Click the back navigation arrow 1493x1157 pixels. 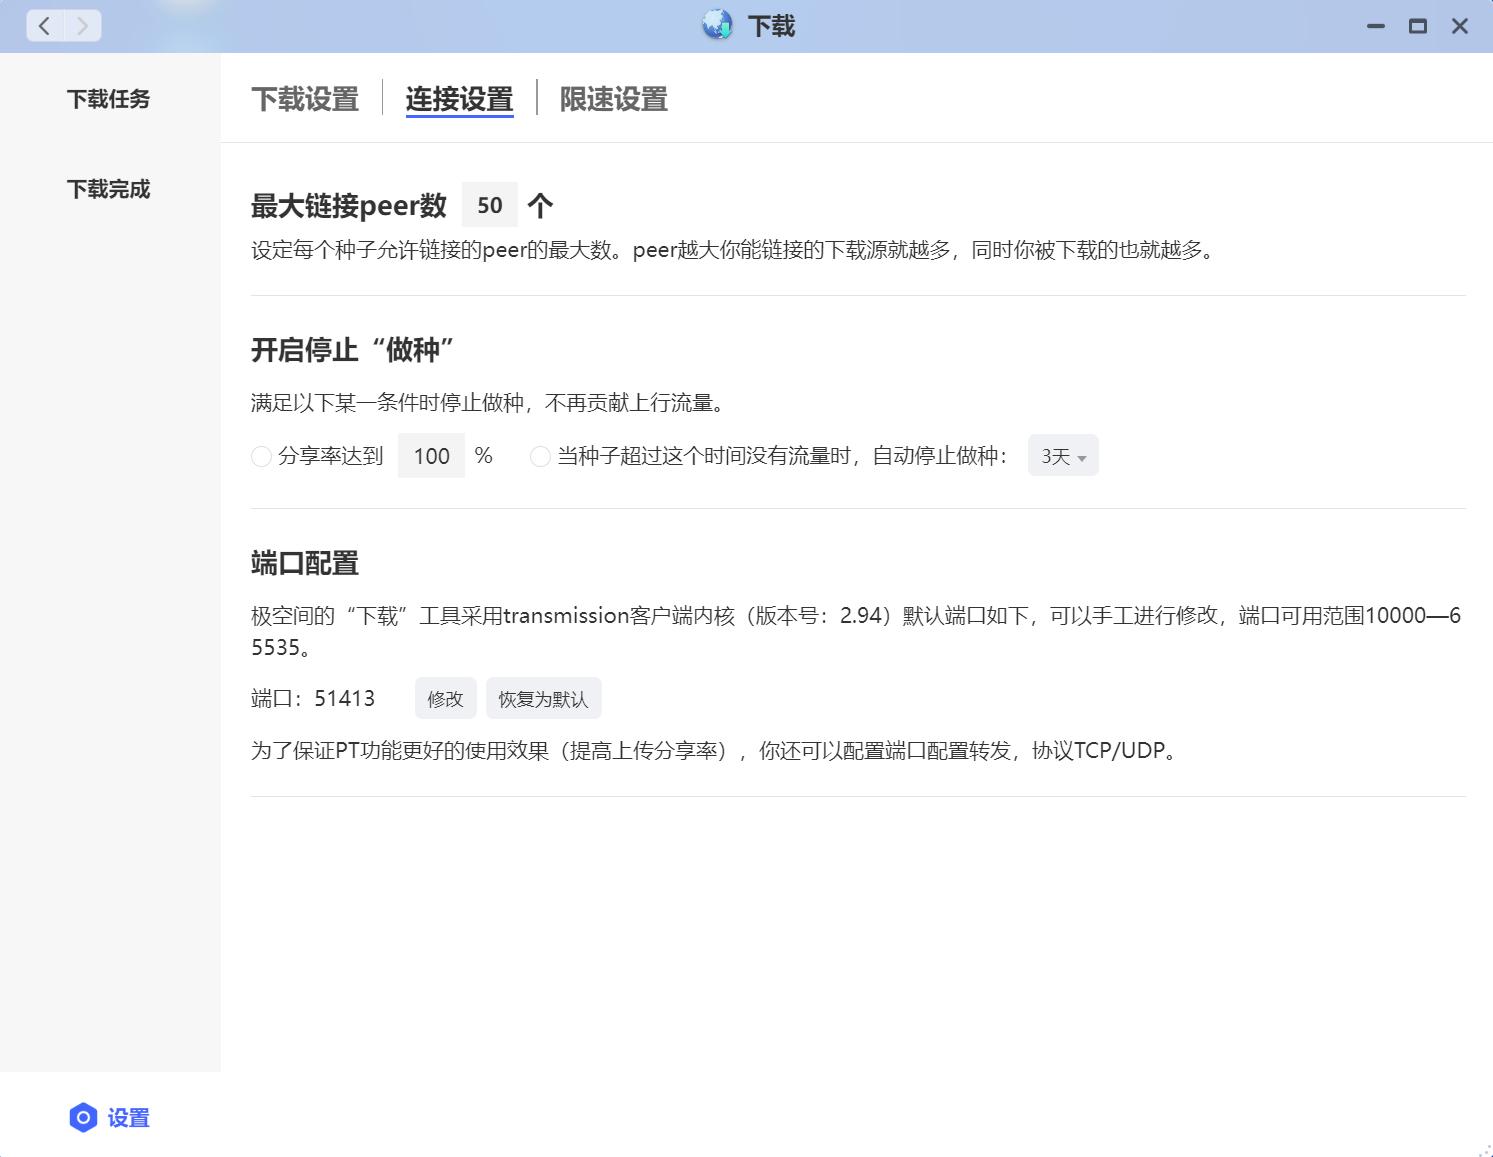(x=44, y=26)
